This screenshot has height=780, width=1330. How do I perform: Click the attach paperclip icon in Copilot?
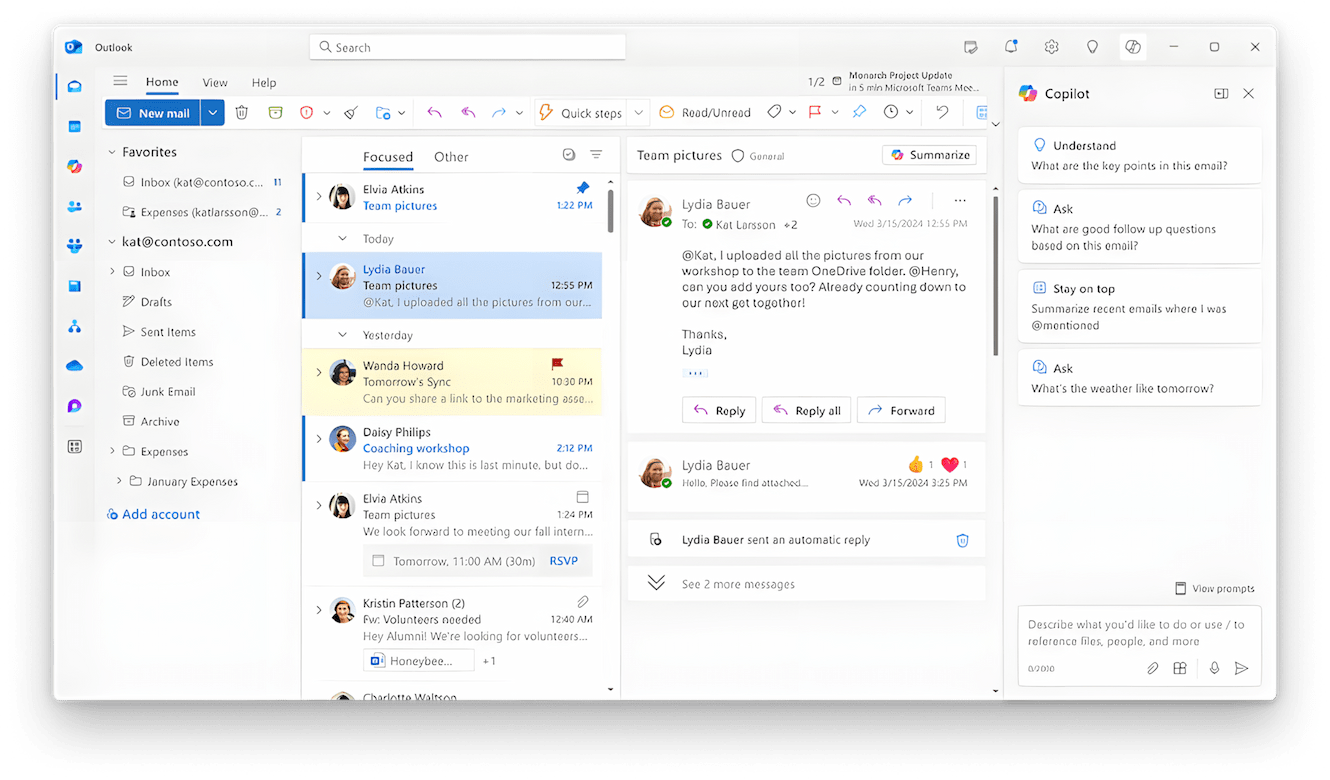point(1152,668)
